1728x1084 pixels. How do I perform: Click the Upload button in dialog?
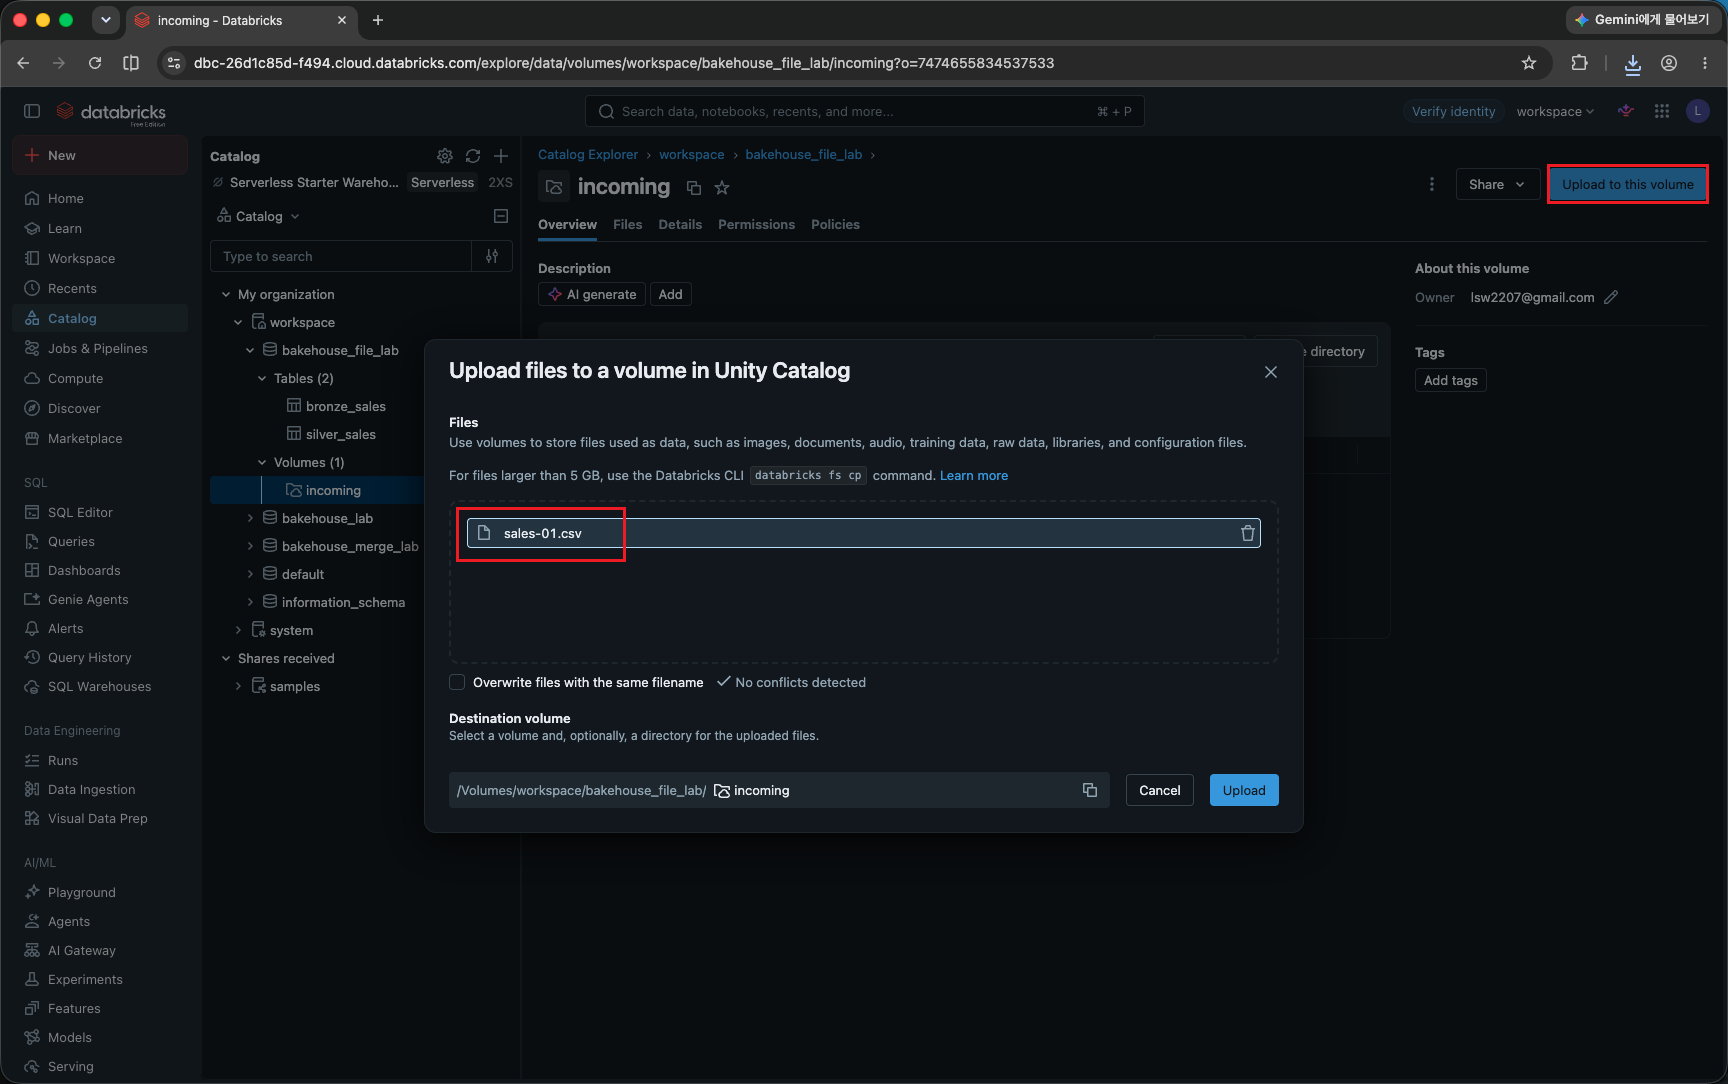1244,790
